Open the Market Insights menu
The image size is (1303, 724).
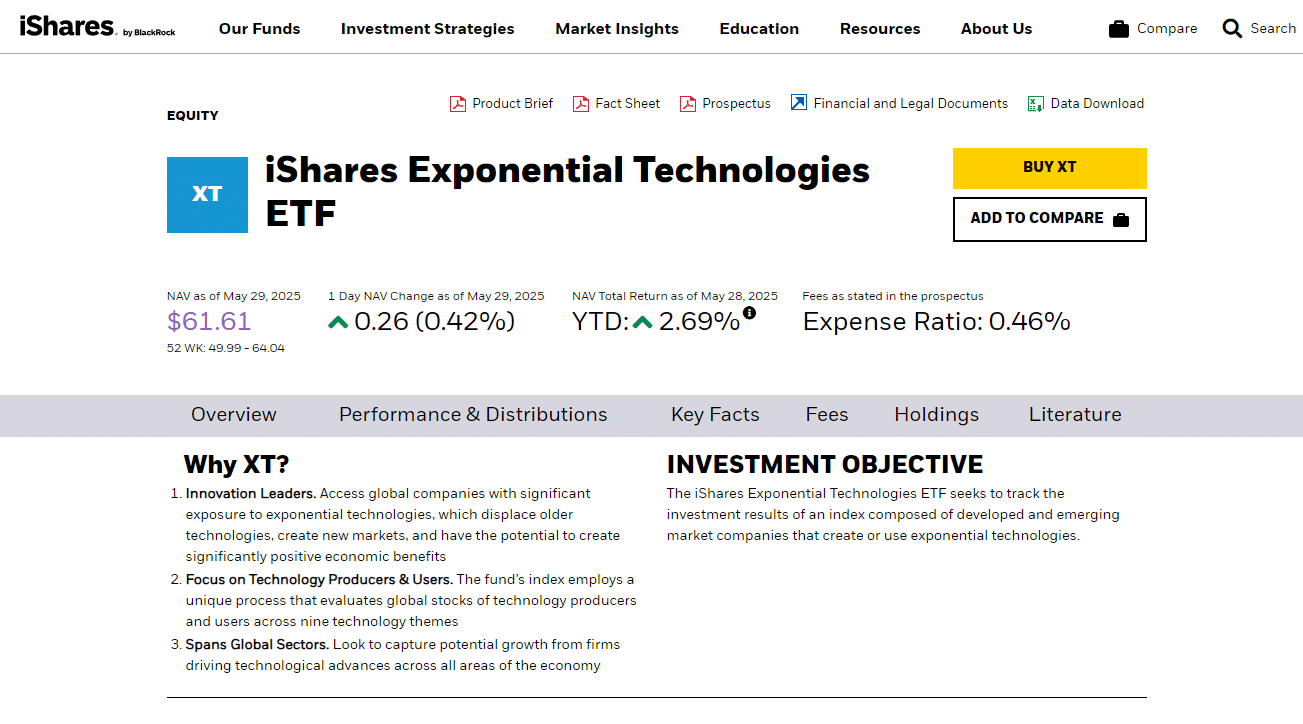(617, 29)
